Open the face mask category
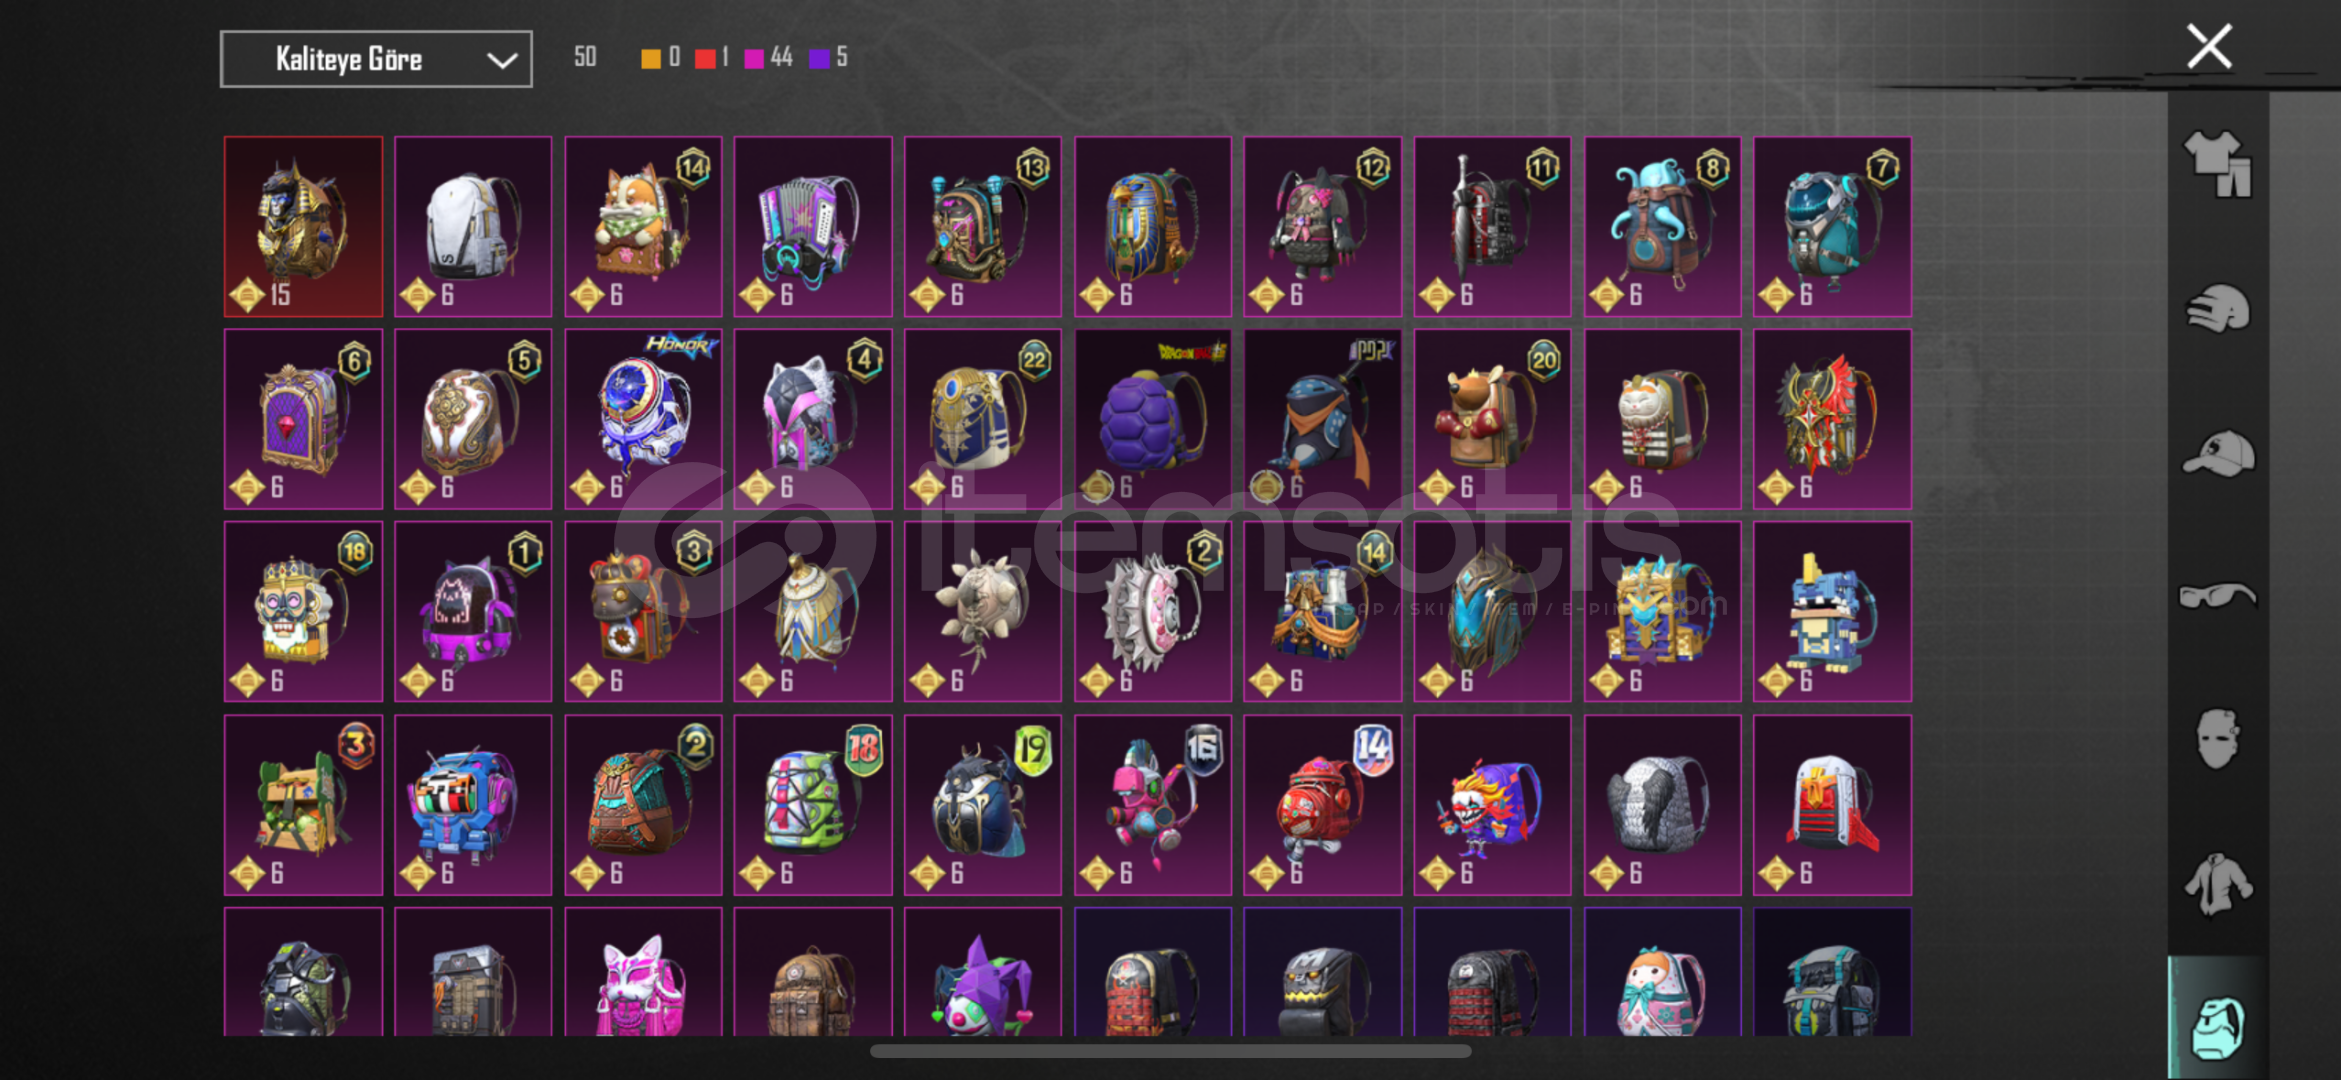This screenshot has height=1080, width=2341. click(x=2217, y=739)
